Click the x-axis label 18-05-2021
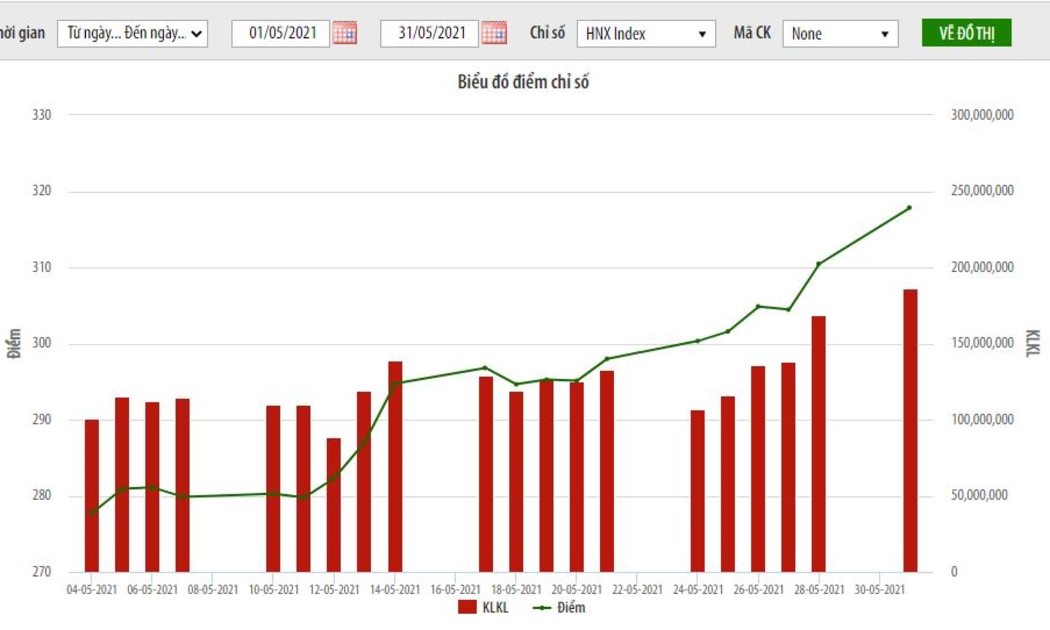This screenshot has width=1050, height=630. 516,589
